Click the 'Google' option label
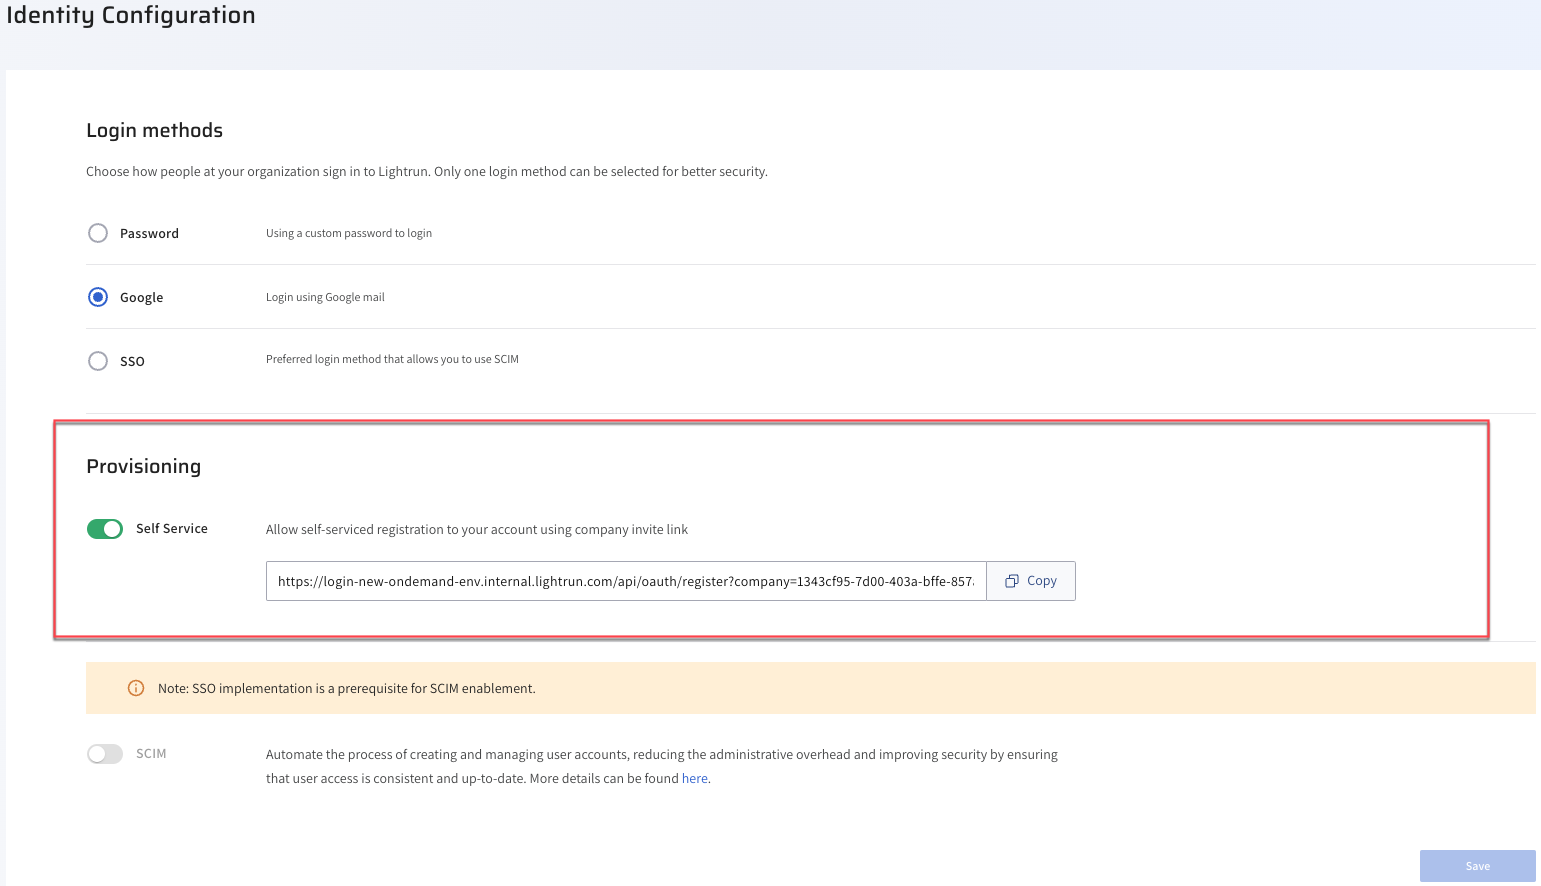Image resolution: width=1541 pixels, height=886 pixels. click(x=141, y=298)
